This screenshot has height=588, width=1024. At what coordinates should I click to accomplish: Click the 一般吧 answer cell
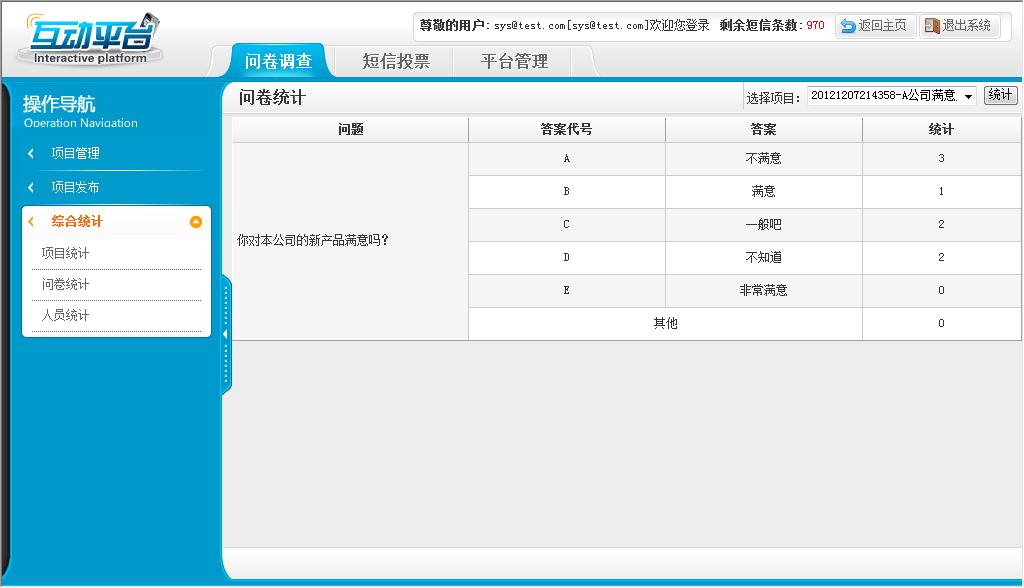click(763, 225)
